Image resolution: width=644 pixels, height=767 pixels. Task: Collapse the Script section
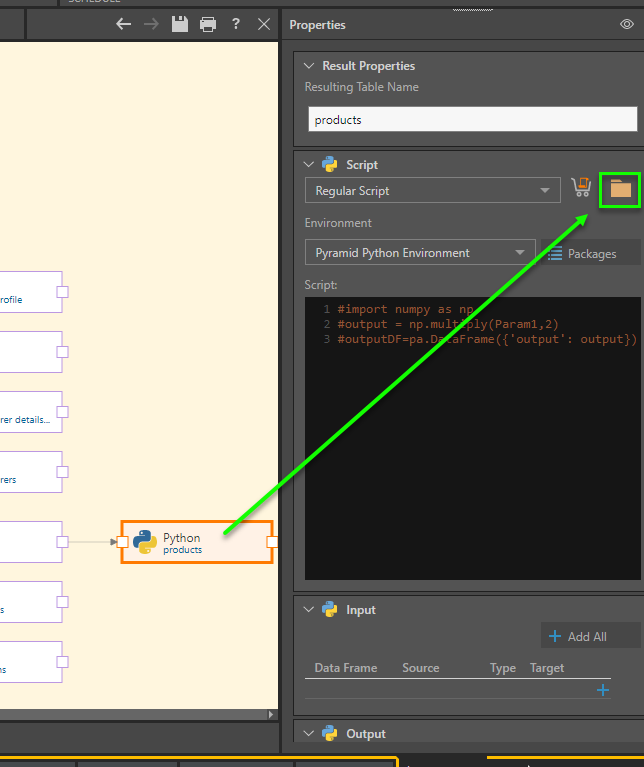tap(308, 165)
